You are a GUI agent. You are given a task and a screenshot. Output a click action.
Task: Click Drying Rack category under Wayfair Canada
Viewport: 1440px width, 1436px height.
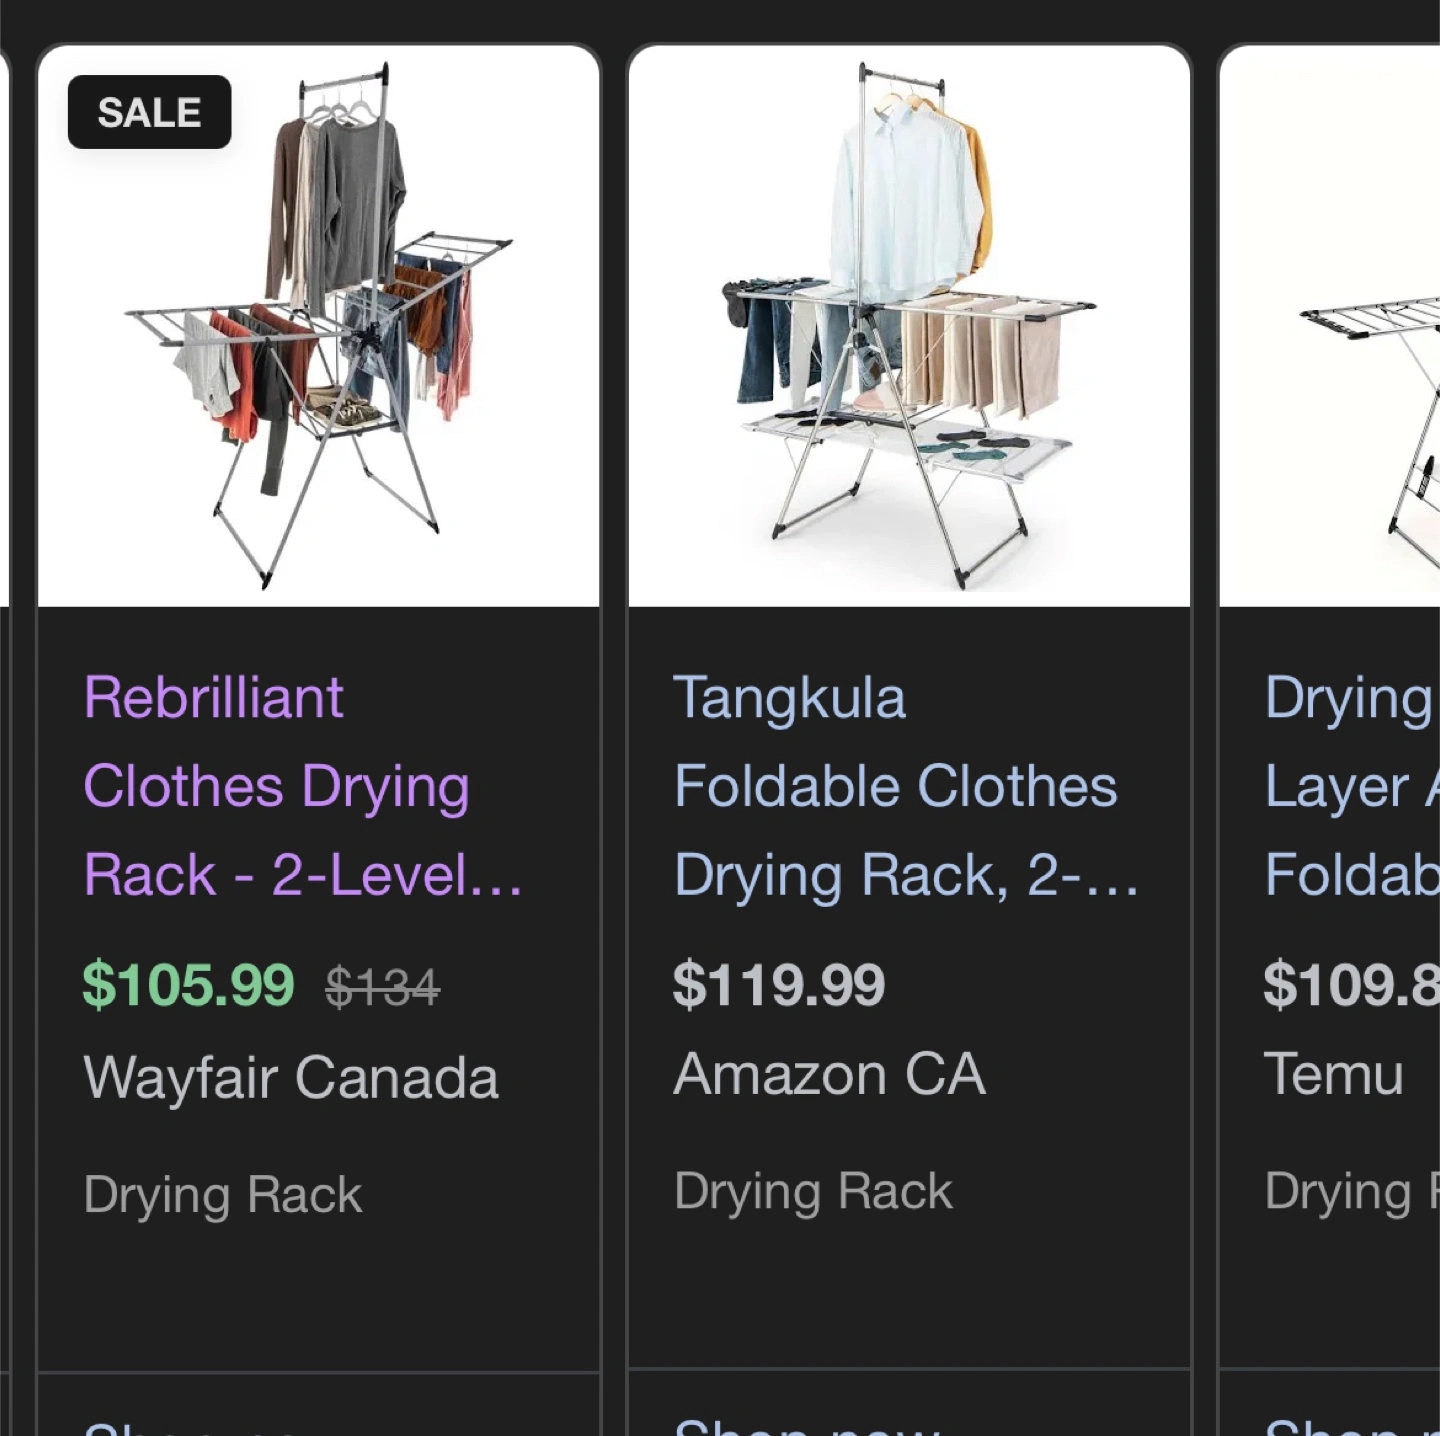point(223,1195)
